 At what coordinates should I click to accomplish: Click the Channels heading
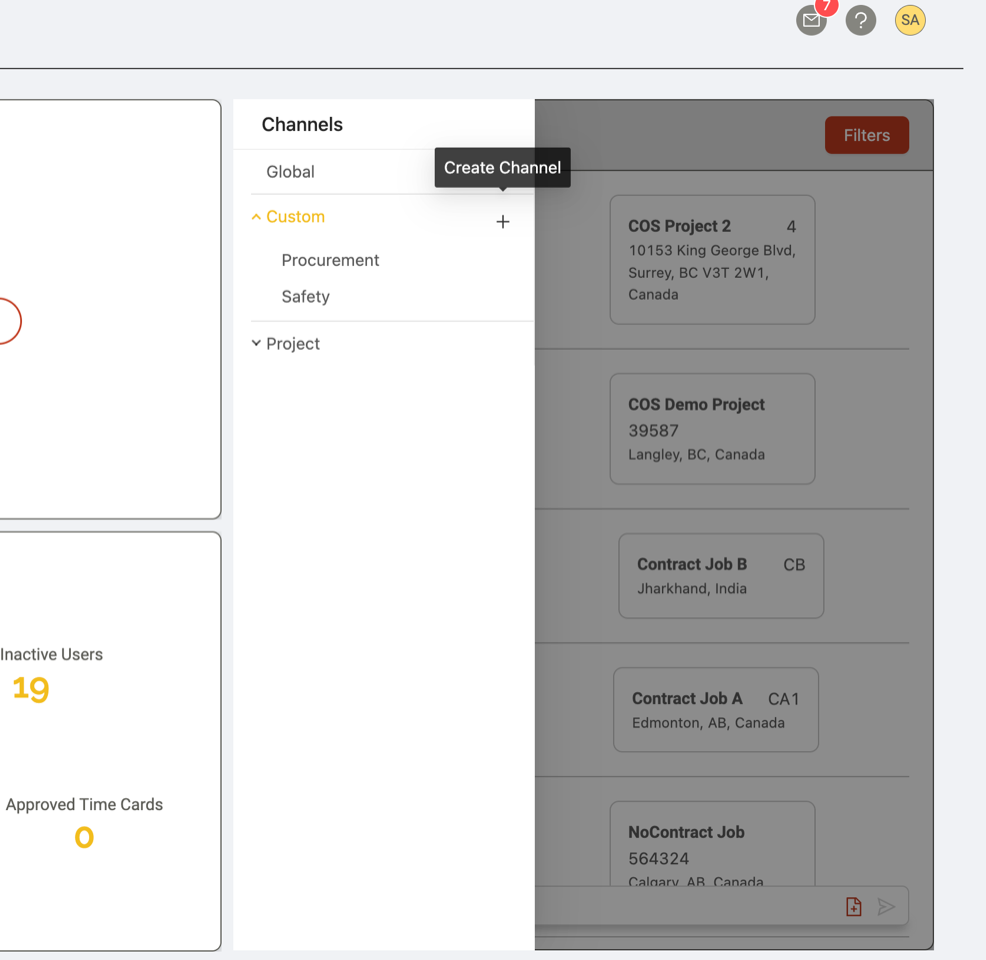(x=302, y=124)
